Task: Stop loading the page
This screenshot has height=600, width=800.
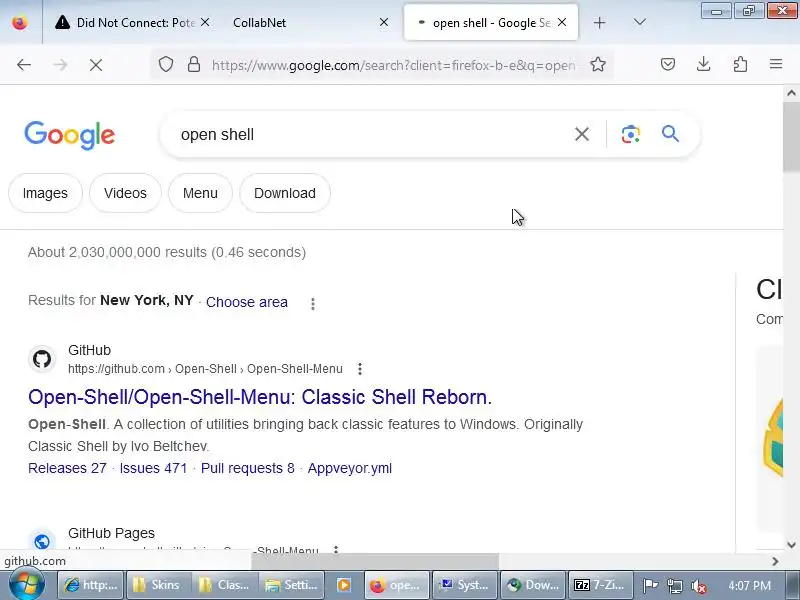Action: click(96, 65)
